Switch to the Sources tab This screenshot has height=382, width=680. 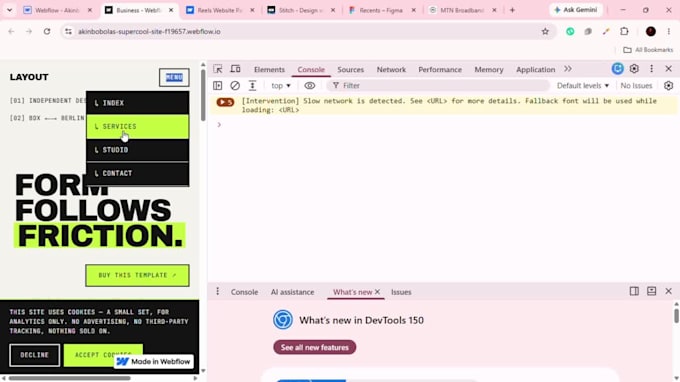350,69
